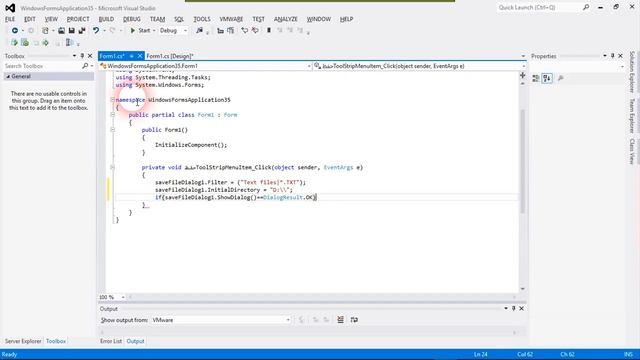Screen dimensions: 640x360
Task: Click the Search Toolbox input field
Action: (x=43, y=66)
